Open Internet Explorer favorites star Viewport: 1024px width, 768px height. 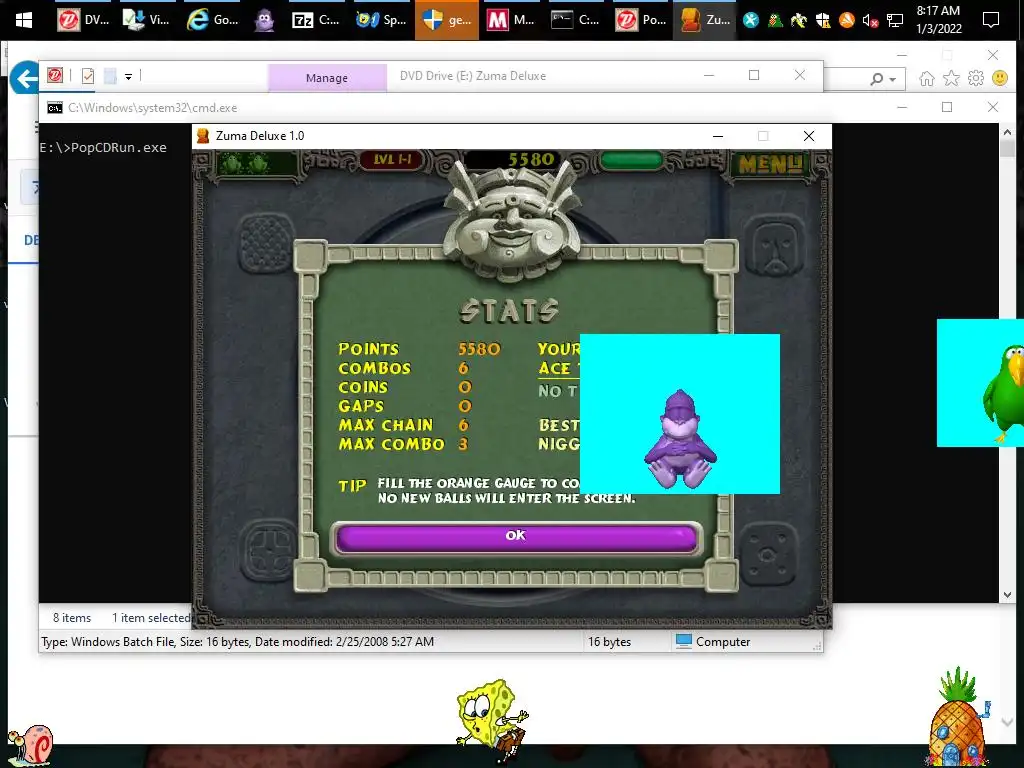[952, 79]
